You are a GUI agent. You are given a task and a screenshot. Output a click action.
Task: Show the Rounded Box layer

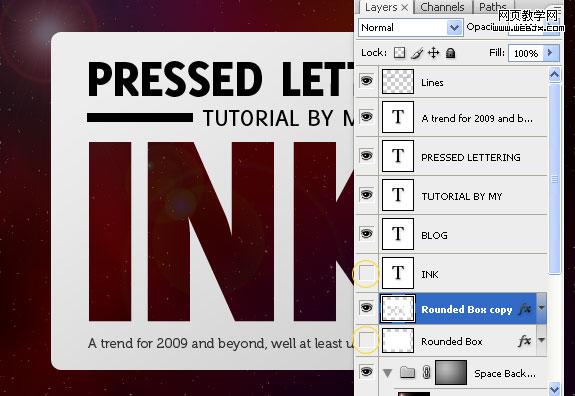pyautogui.click(x=366, y=340)
